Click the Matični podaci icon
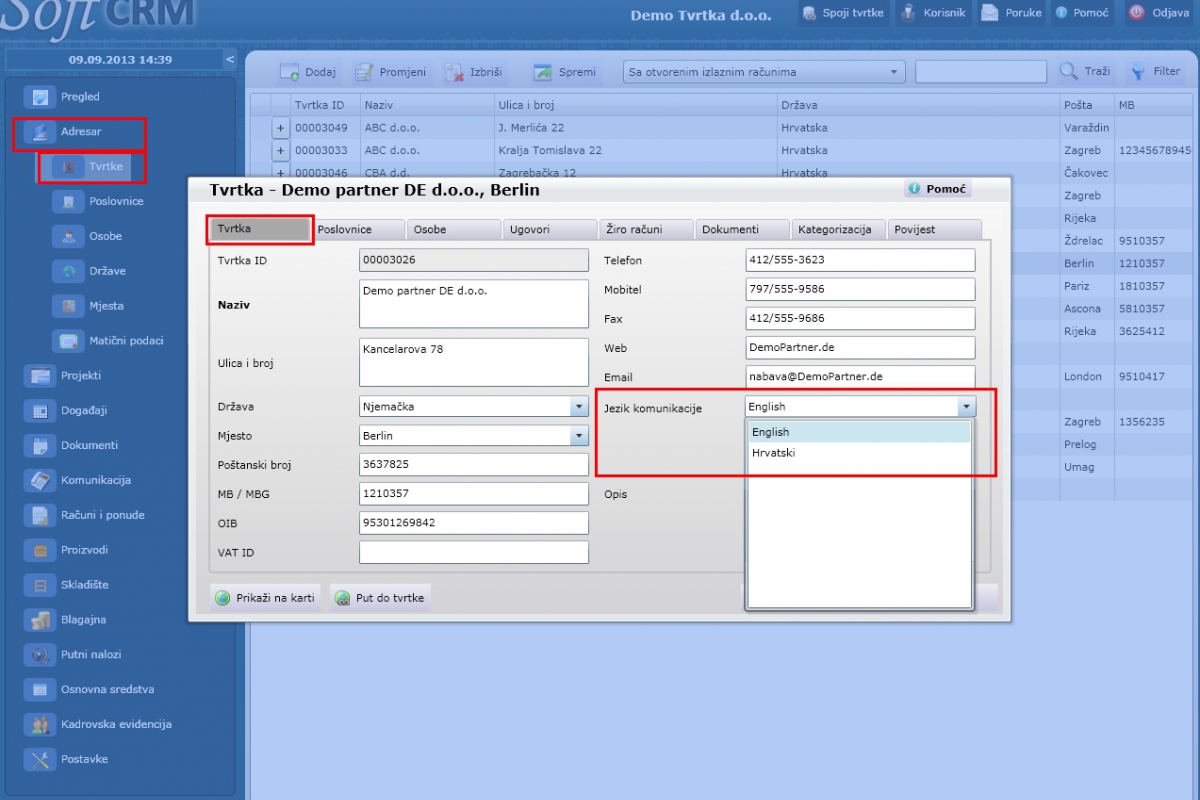The width and height of the screenshot is (1200, 800). tap(68, 341)
